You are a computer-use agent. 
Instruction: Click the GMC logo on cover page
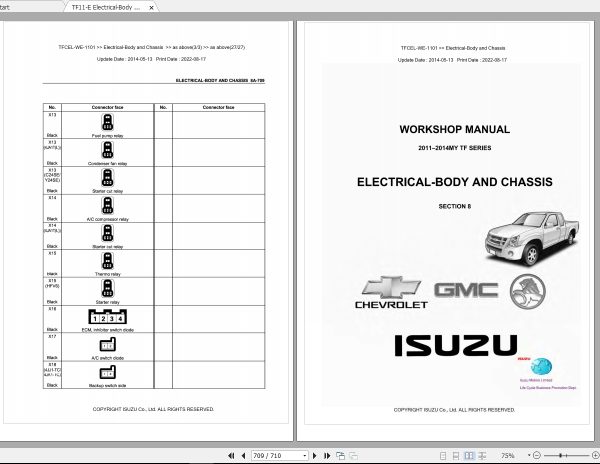point(466,290)
